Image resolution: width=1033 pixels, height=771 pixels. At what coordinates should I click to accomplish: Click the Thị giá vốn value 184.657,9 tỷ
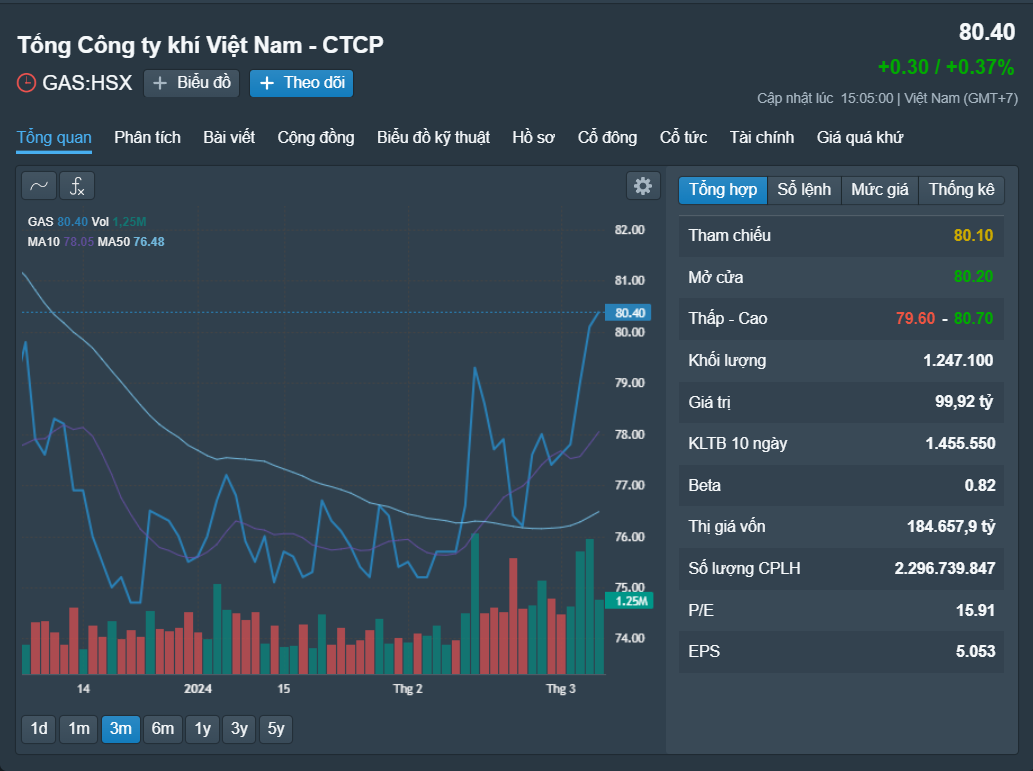point(951,527)
